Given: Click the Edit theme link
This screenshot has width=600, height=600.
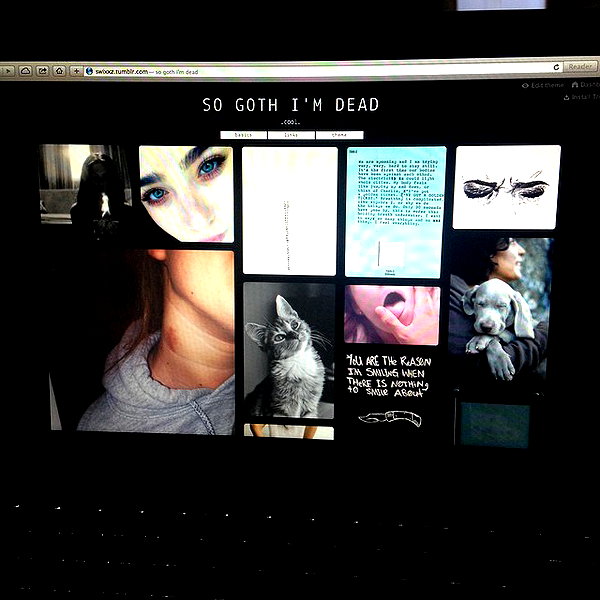Looking at the screenshot, I should click(x=543, y=85).
